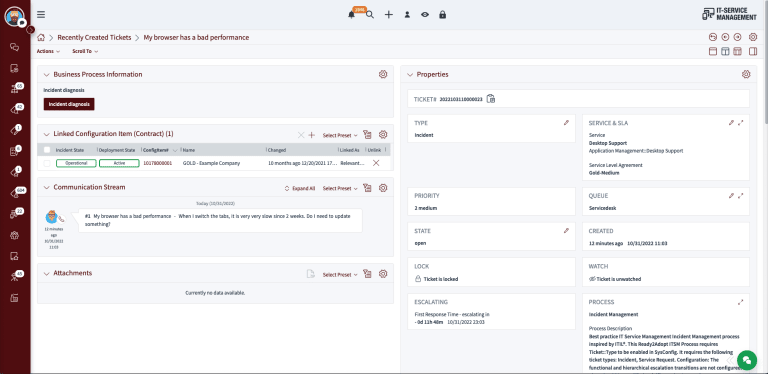This screenshot has width=768, height=374.
Task: Collapse the Business Process Information panel
Action: click(x=47, y=74)
